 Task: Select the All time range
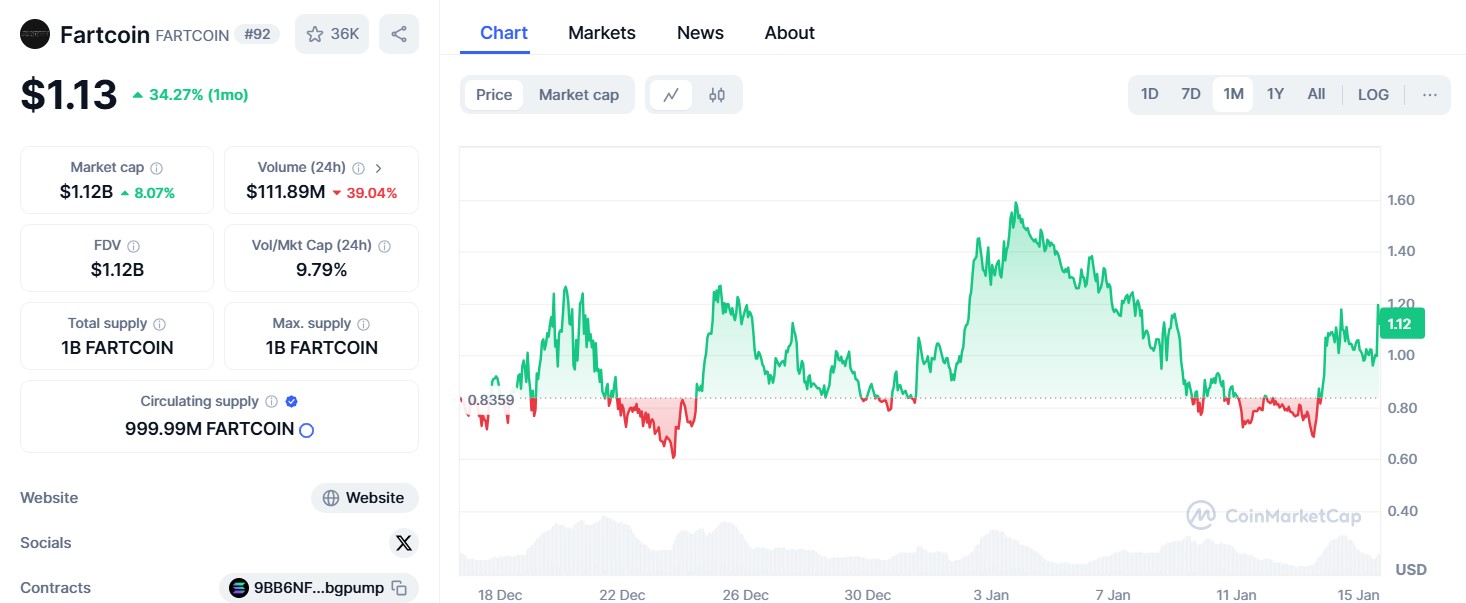pos(1316,94)
